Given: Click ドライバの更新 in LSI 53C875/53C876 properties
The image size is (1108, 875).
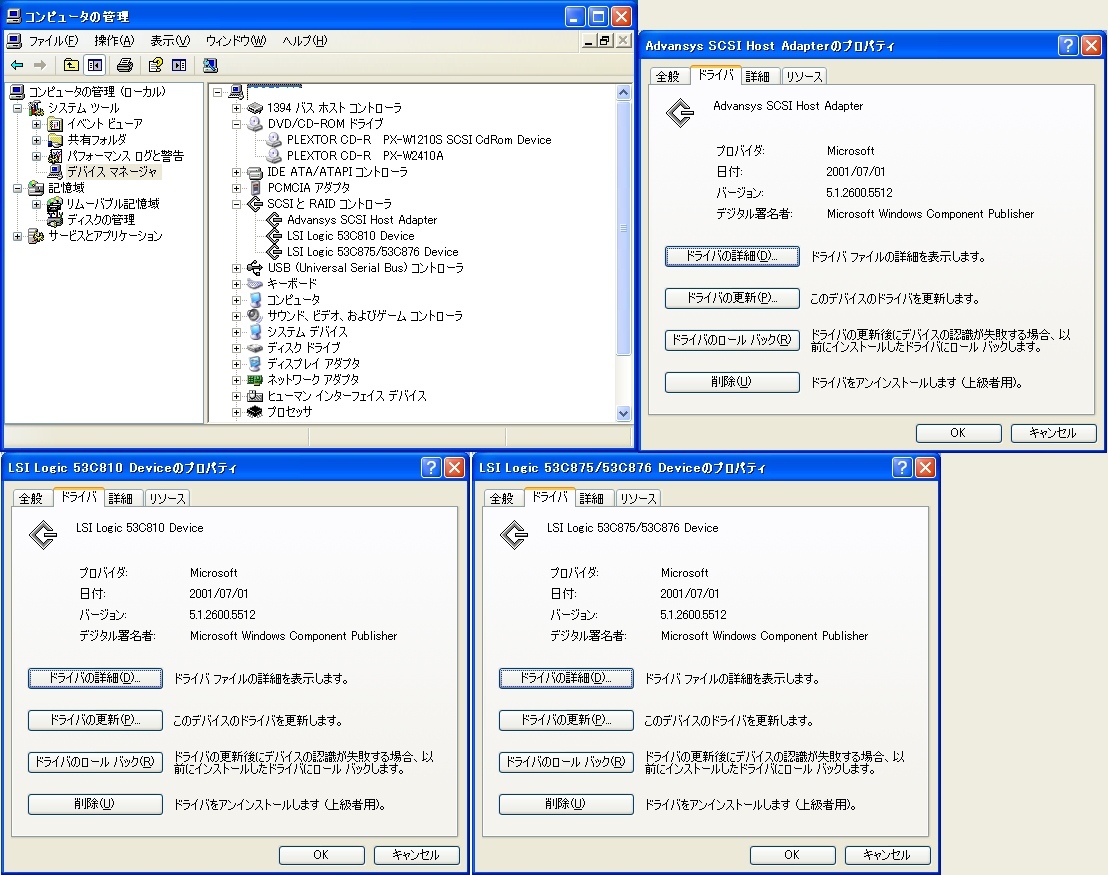Looking at the screenshot, I should click(566, 720).
